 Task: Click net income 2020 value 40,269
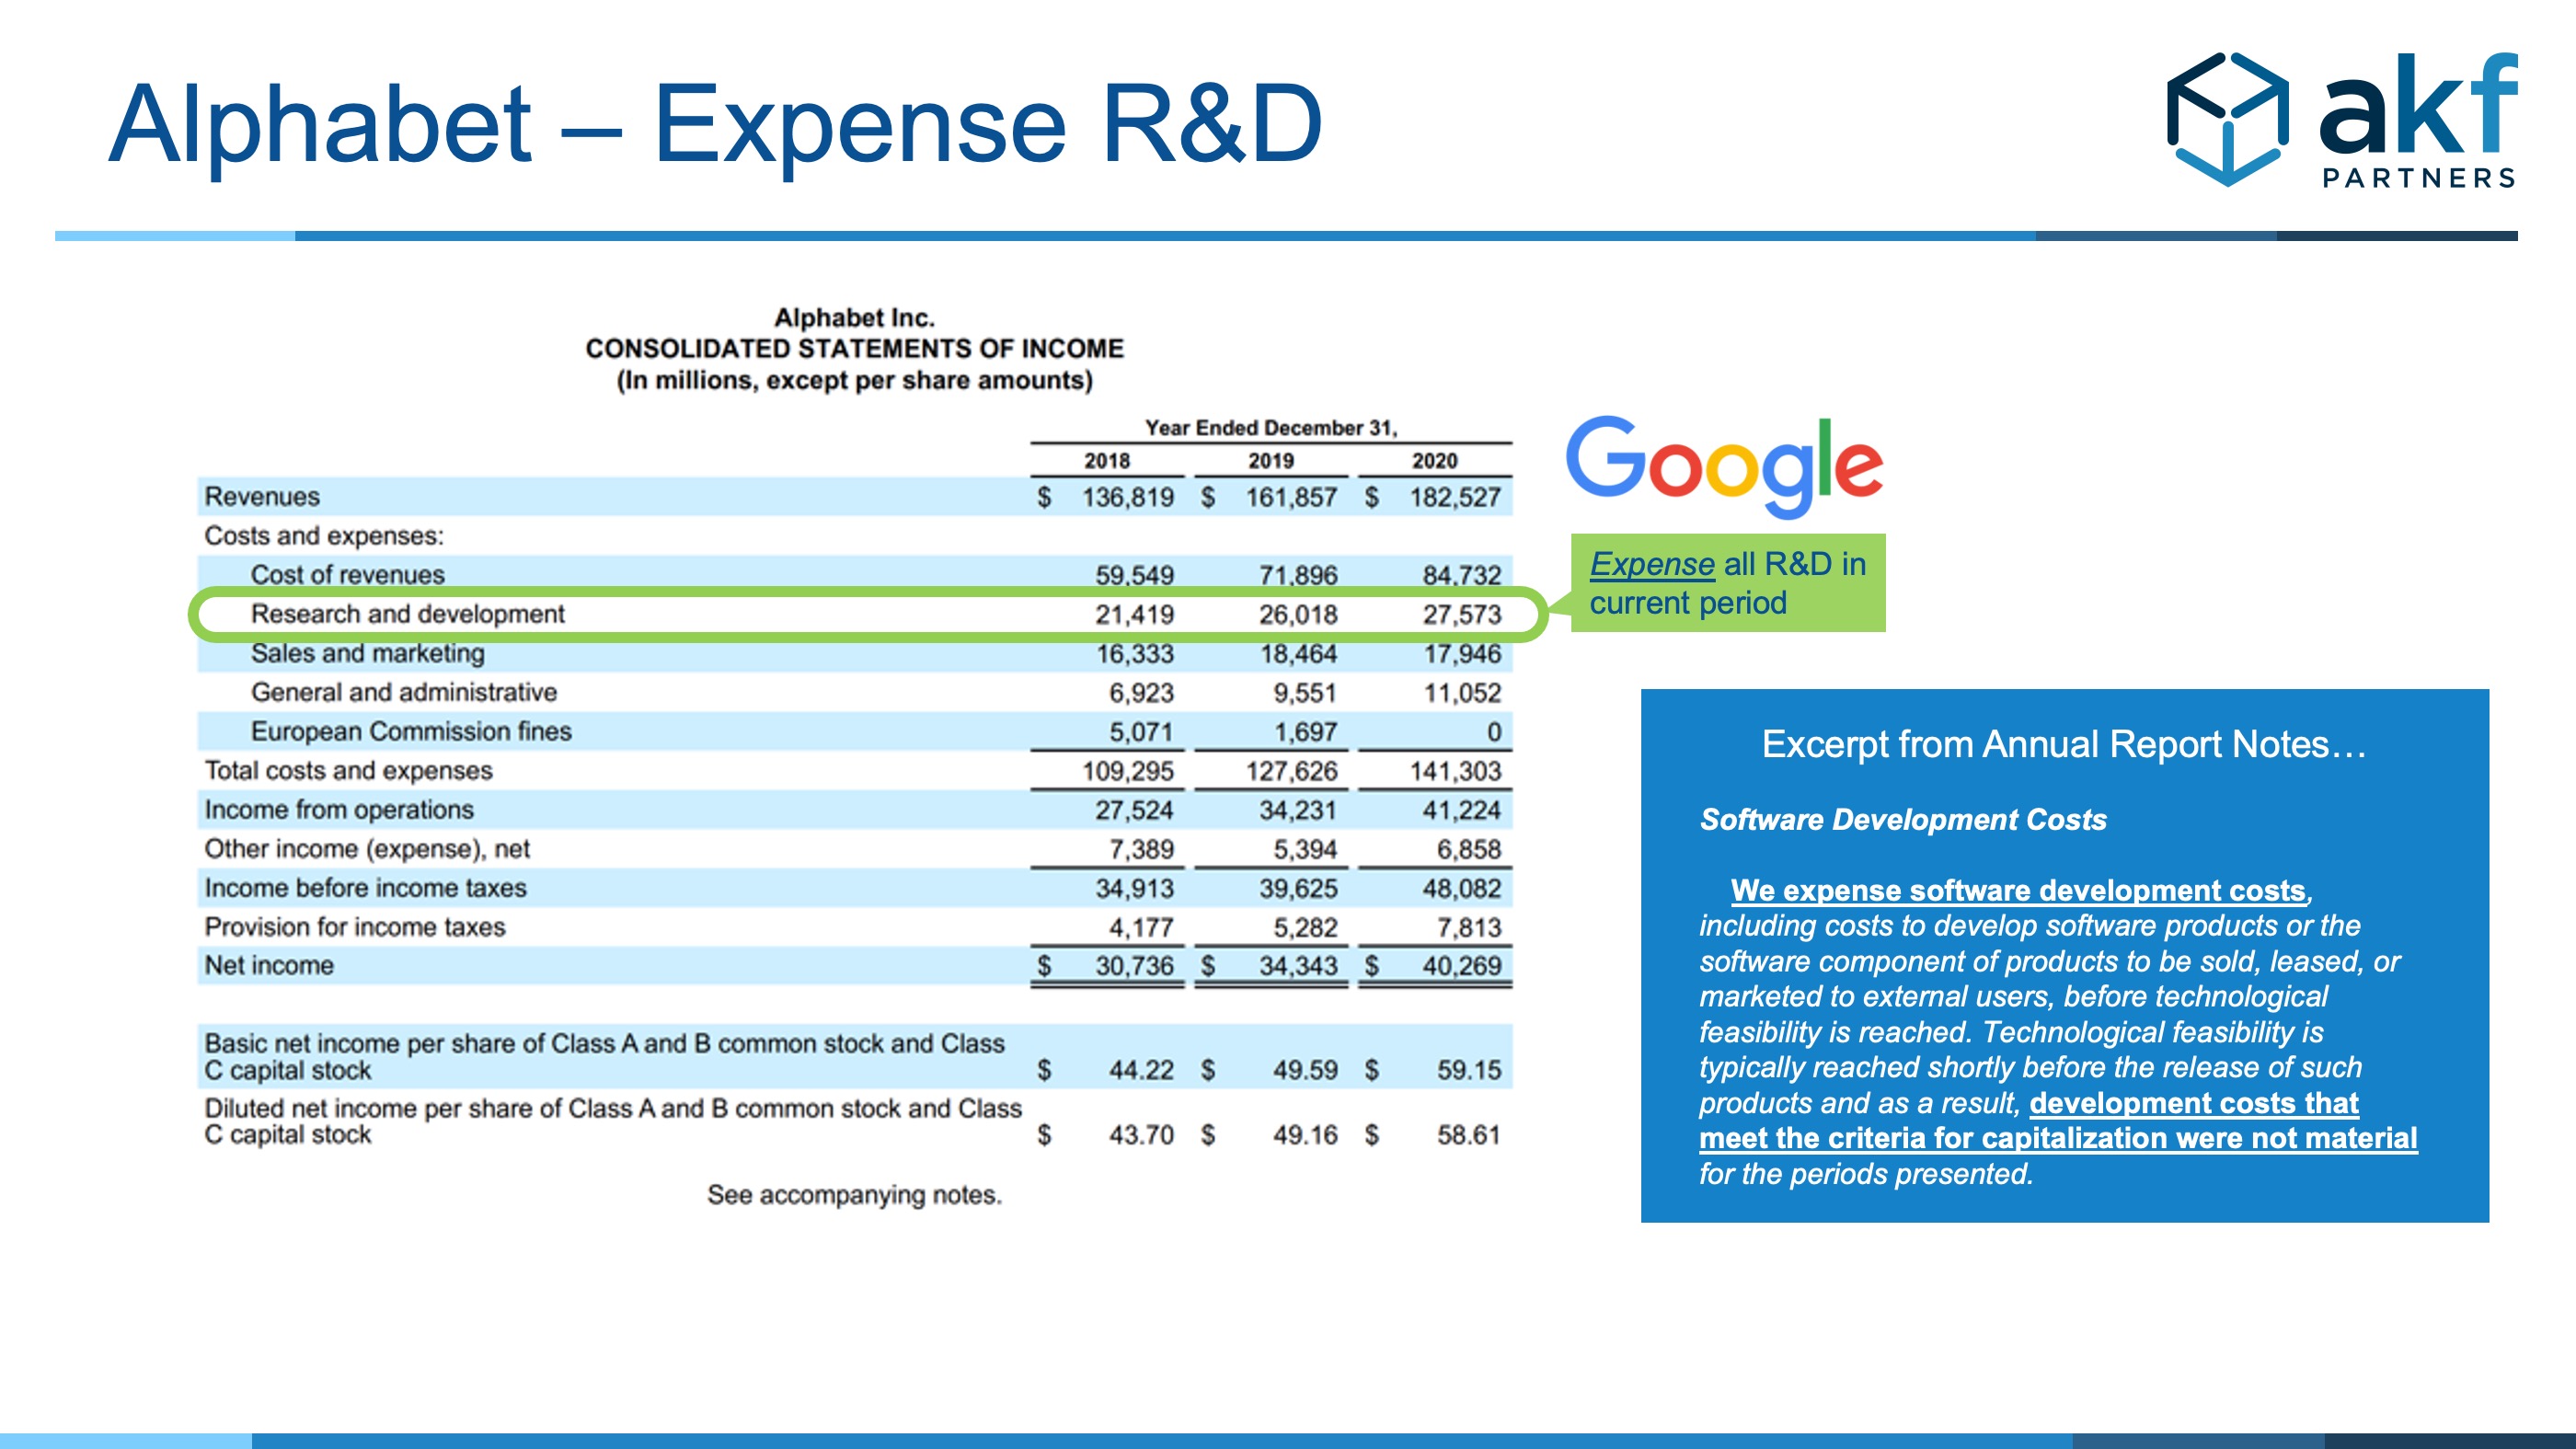1462,966
